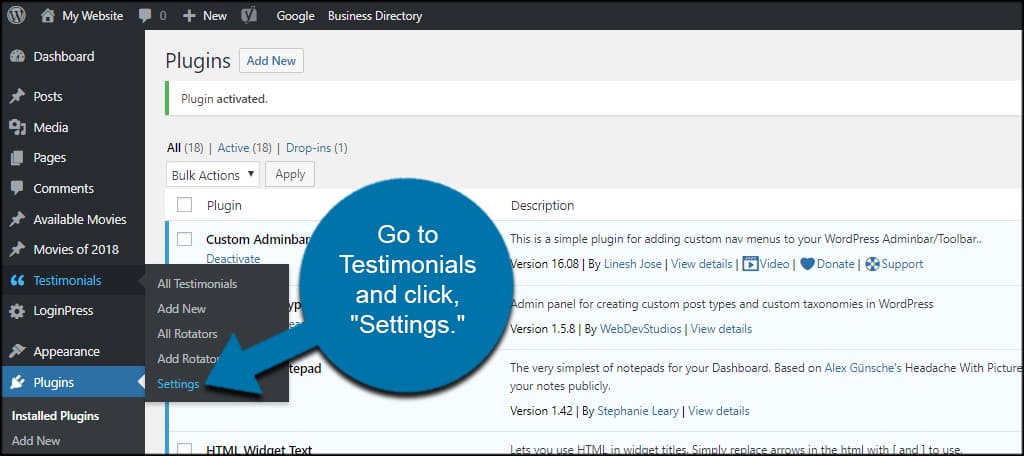
Task: Click the Support lifebuoy icon
Action: [x=872, y=264]
